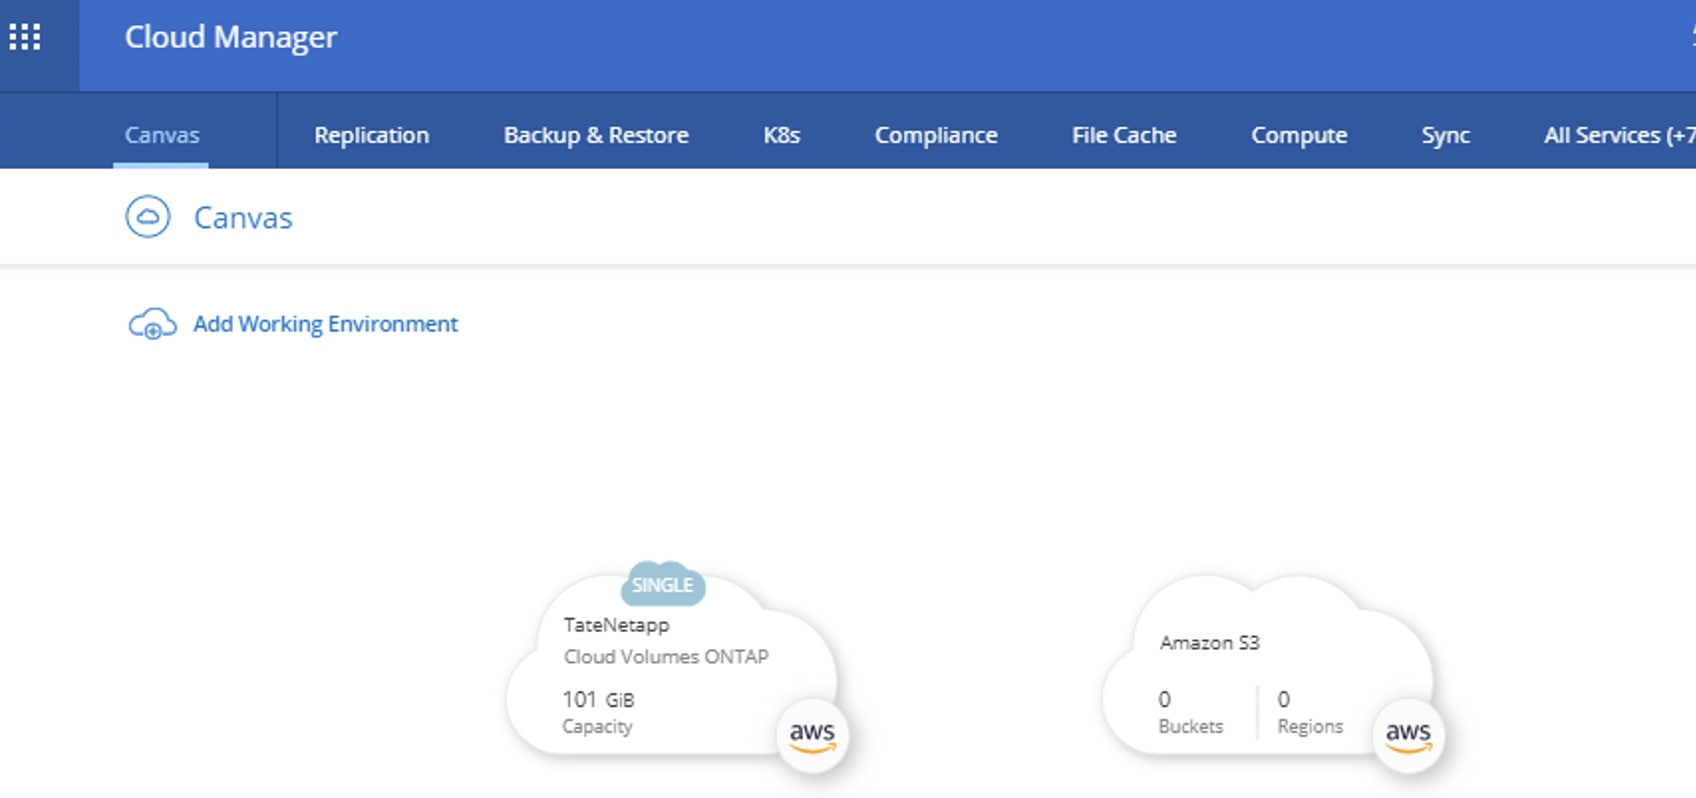Screen dimensions: 1696x798
Task: Switch to the Compute tab
Action: tap(1299, 135)
